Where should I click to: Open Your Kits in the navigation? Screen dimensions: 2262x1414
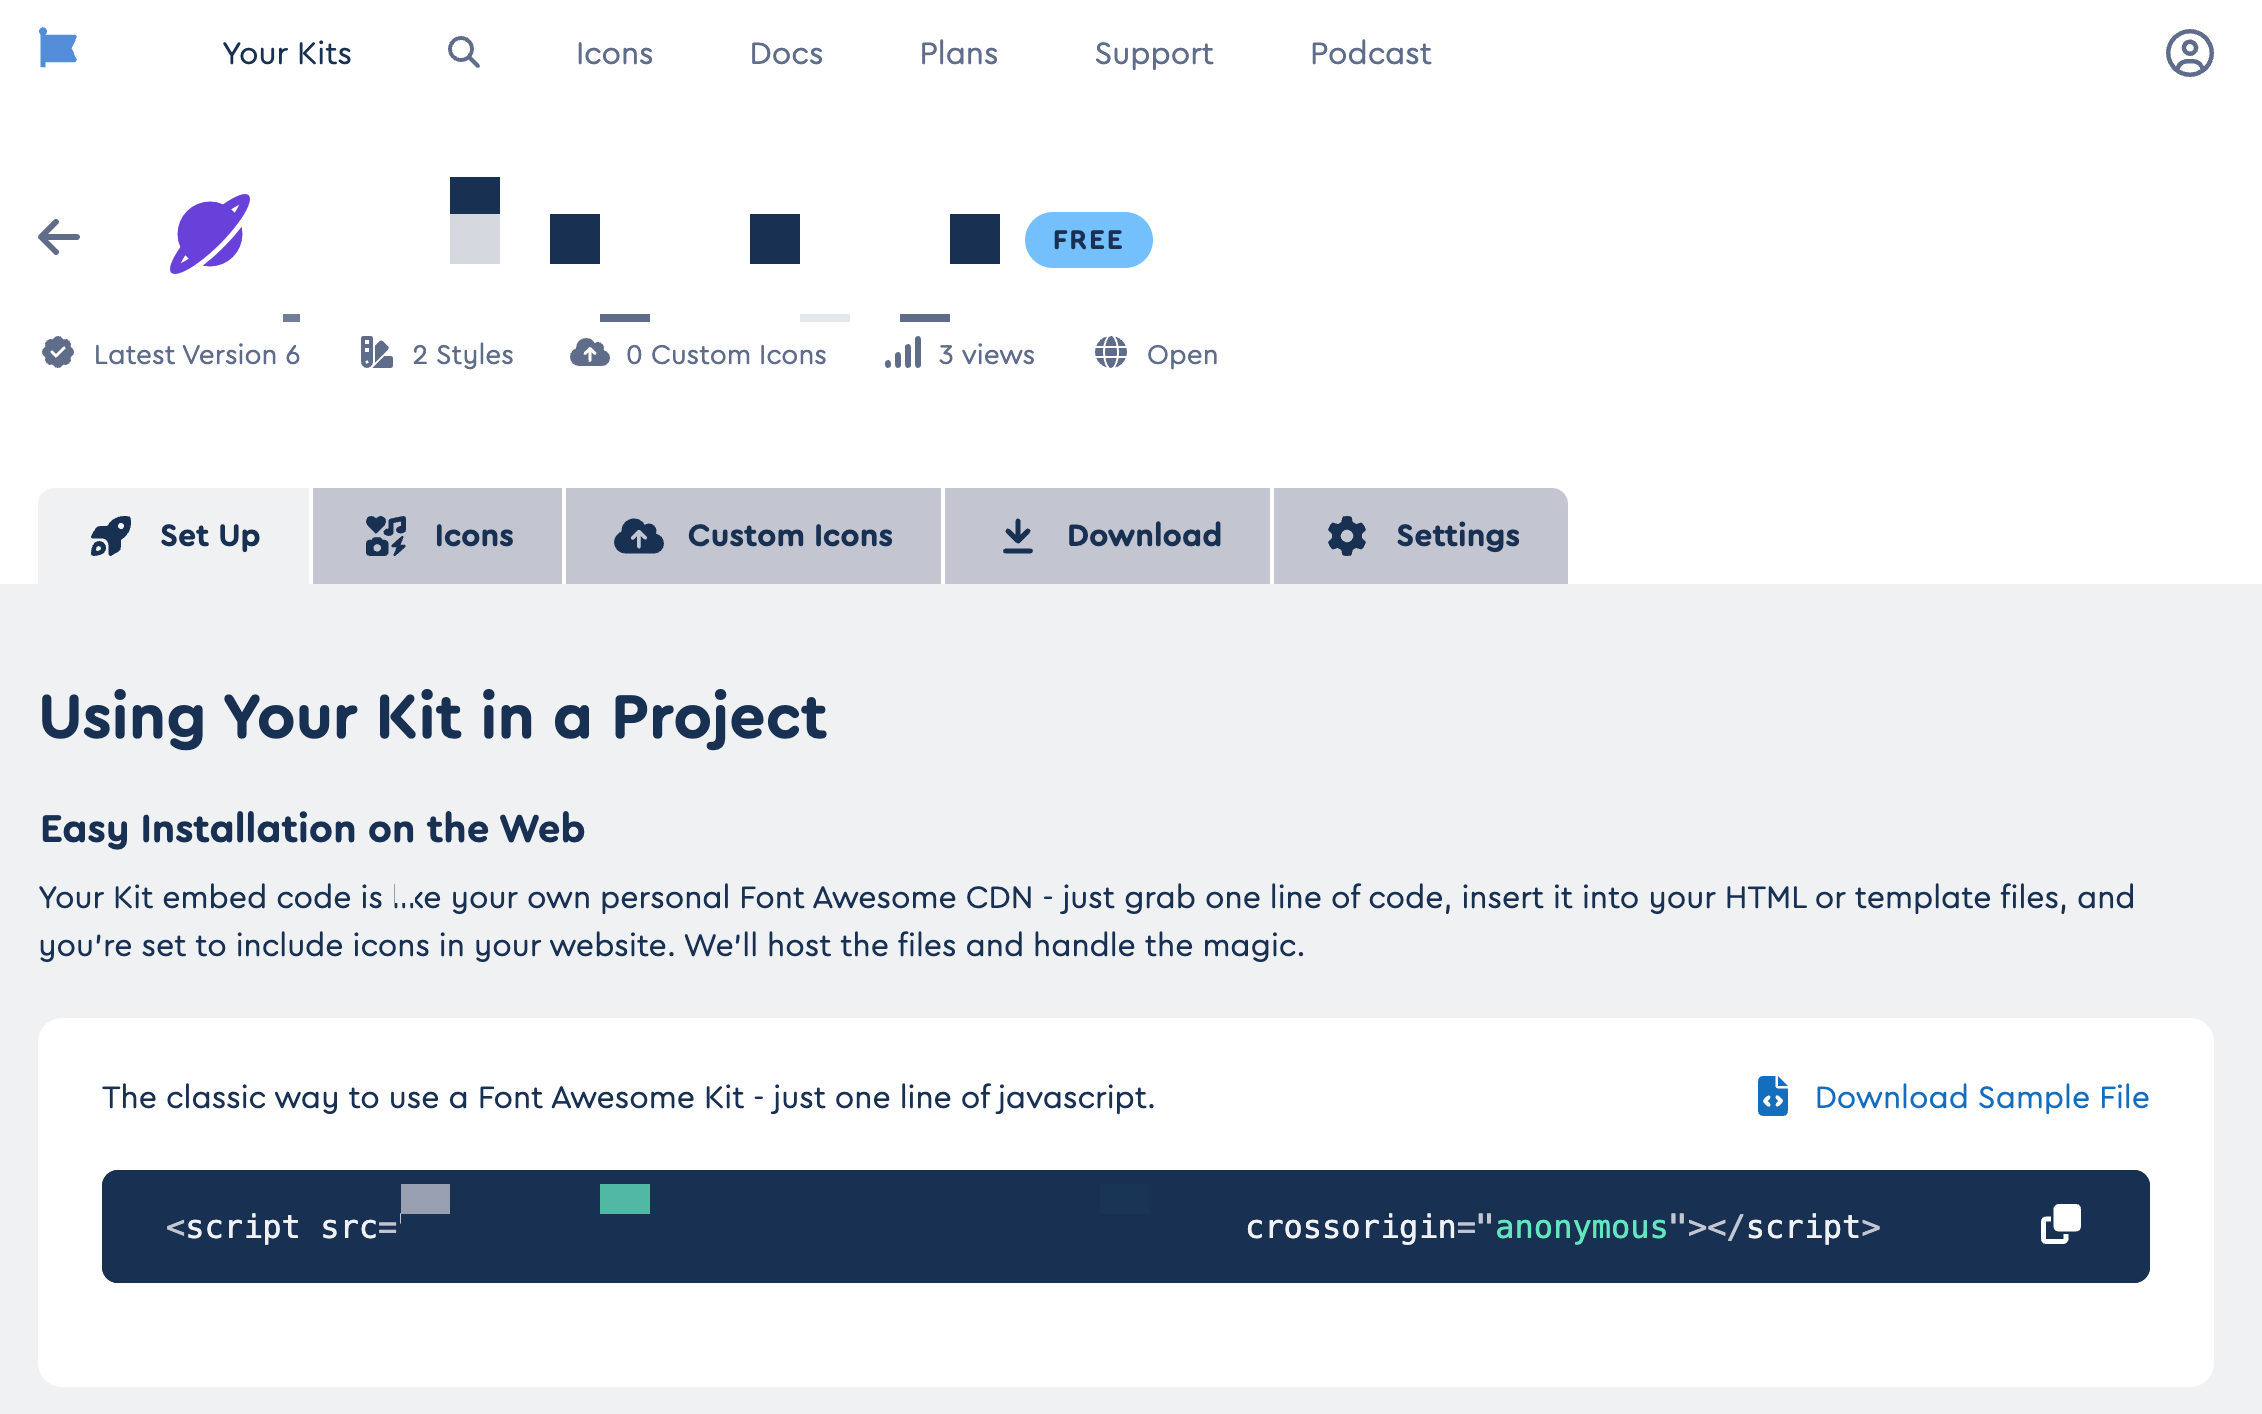click(x=287, y=53)
